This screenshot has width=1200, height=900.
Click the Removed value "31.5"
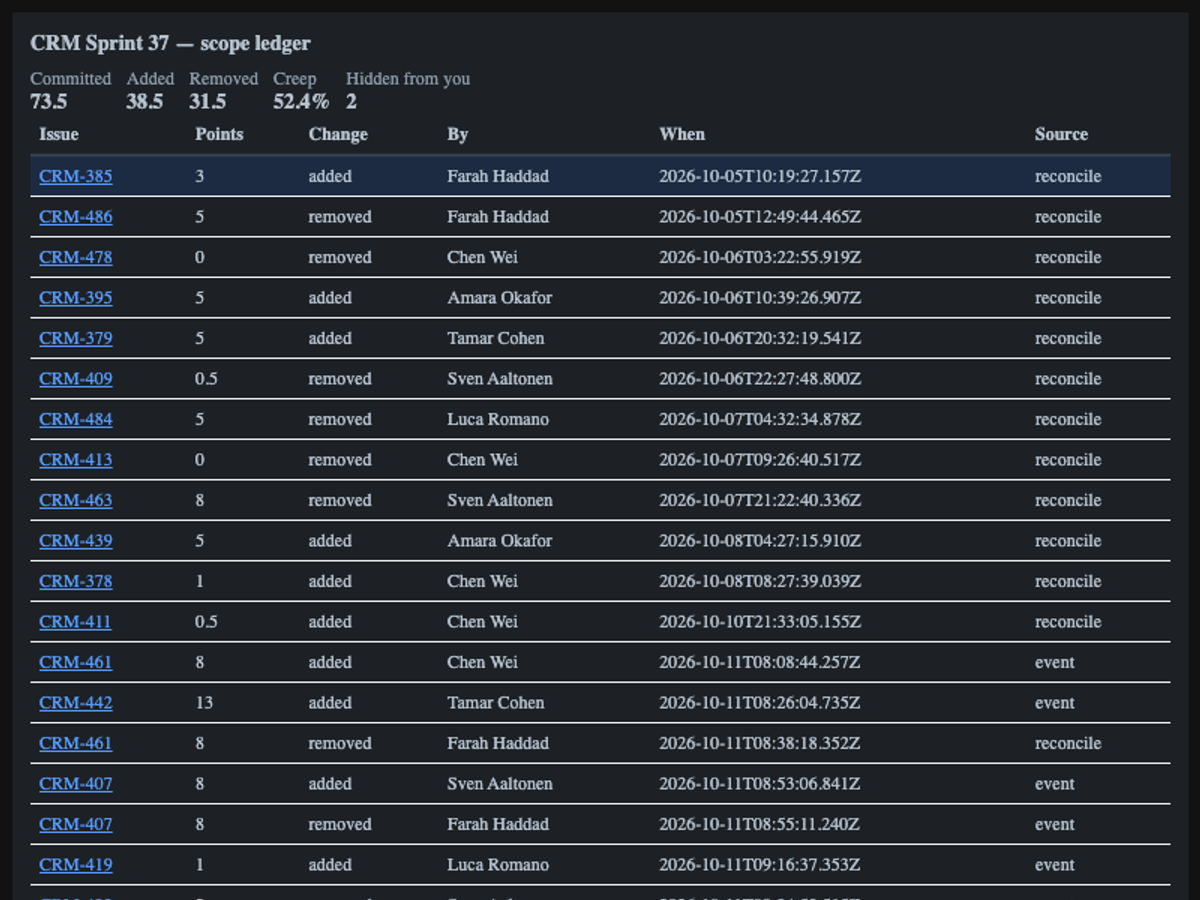208,101
